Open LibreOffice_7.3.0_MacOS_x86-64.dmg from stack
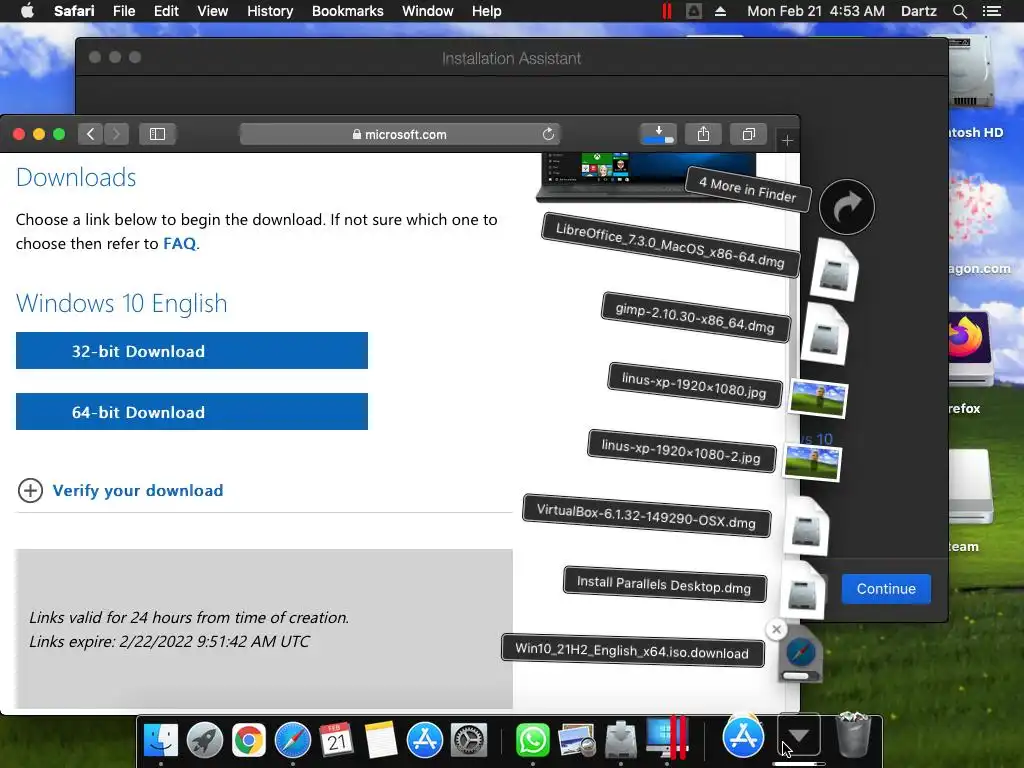This screenshot has width=1024, height=768. pyautogui.click(x=670, y=245)
